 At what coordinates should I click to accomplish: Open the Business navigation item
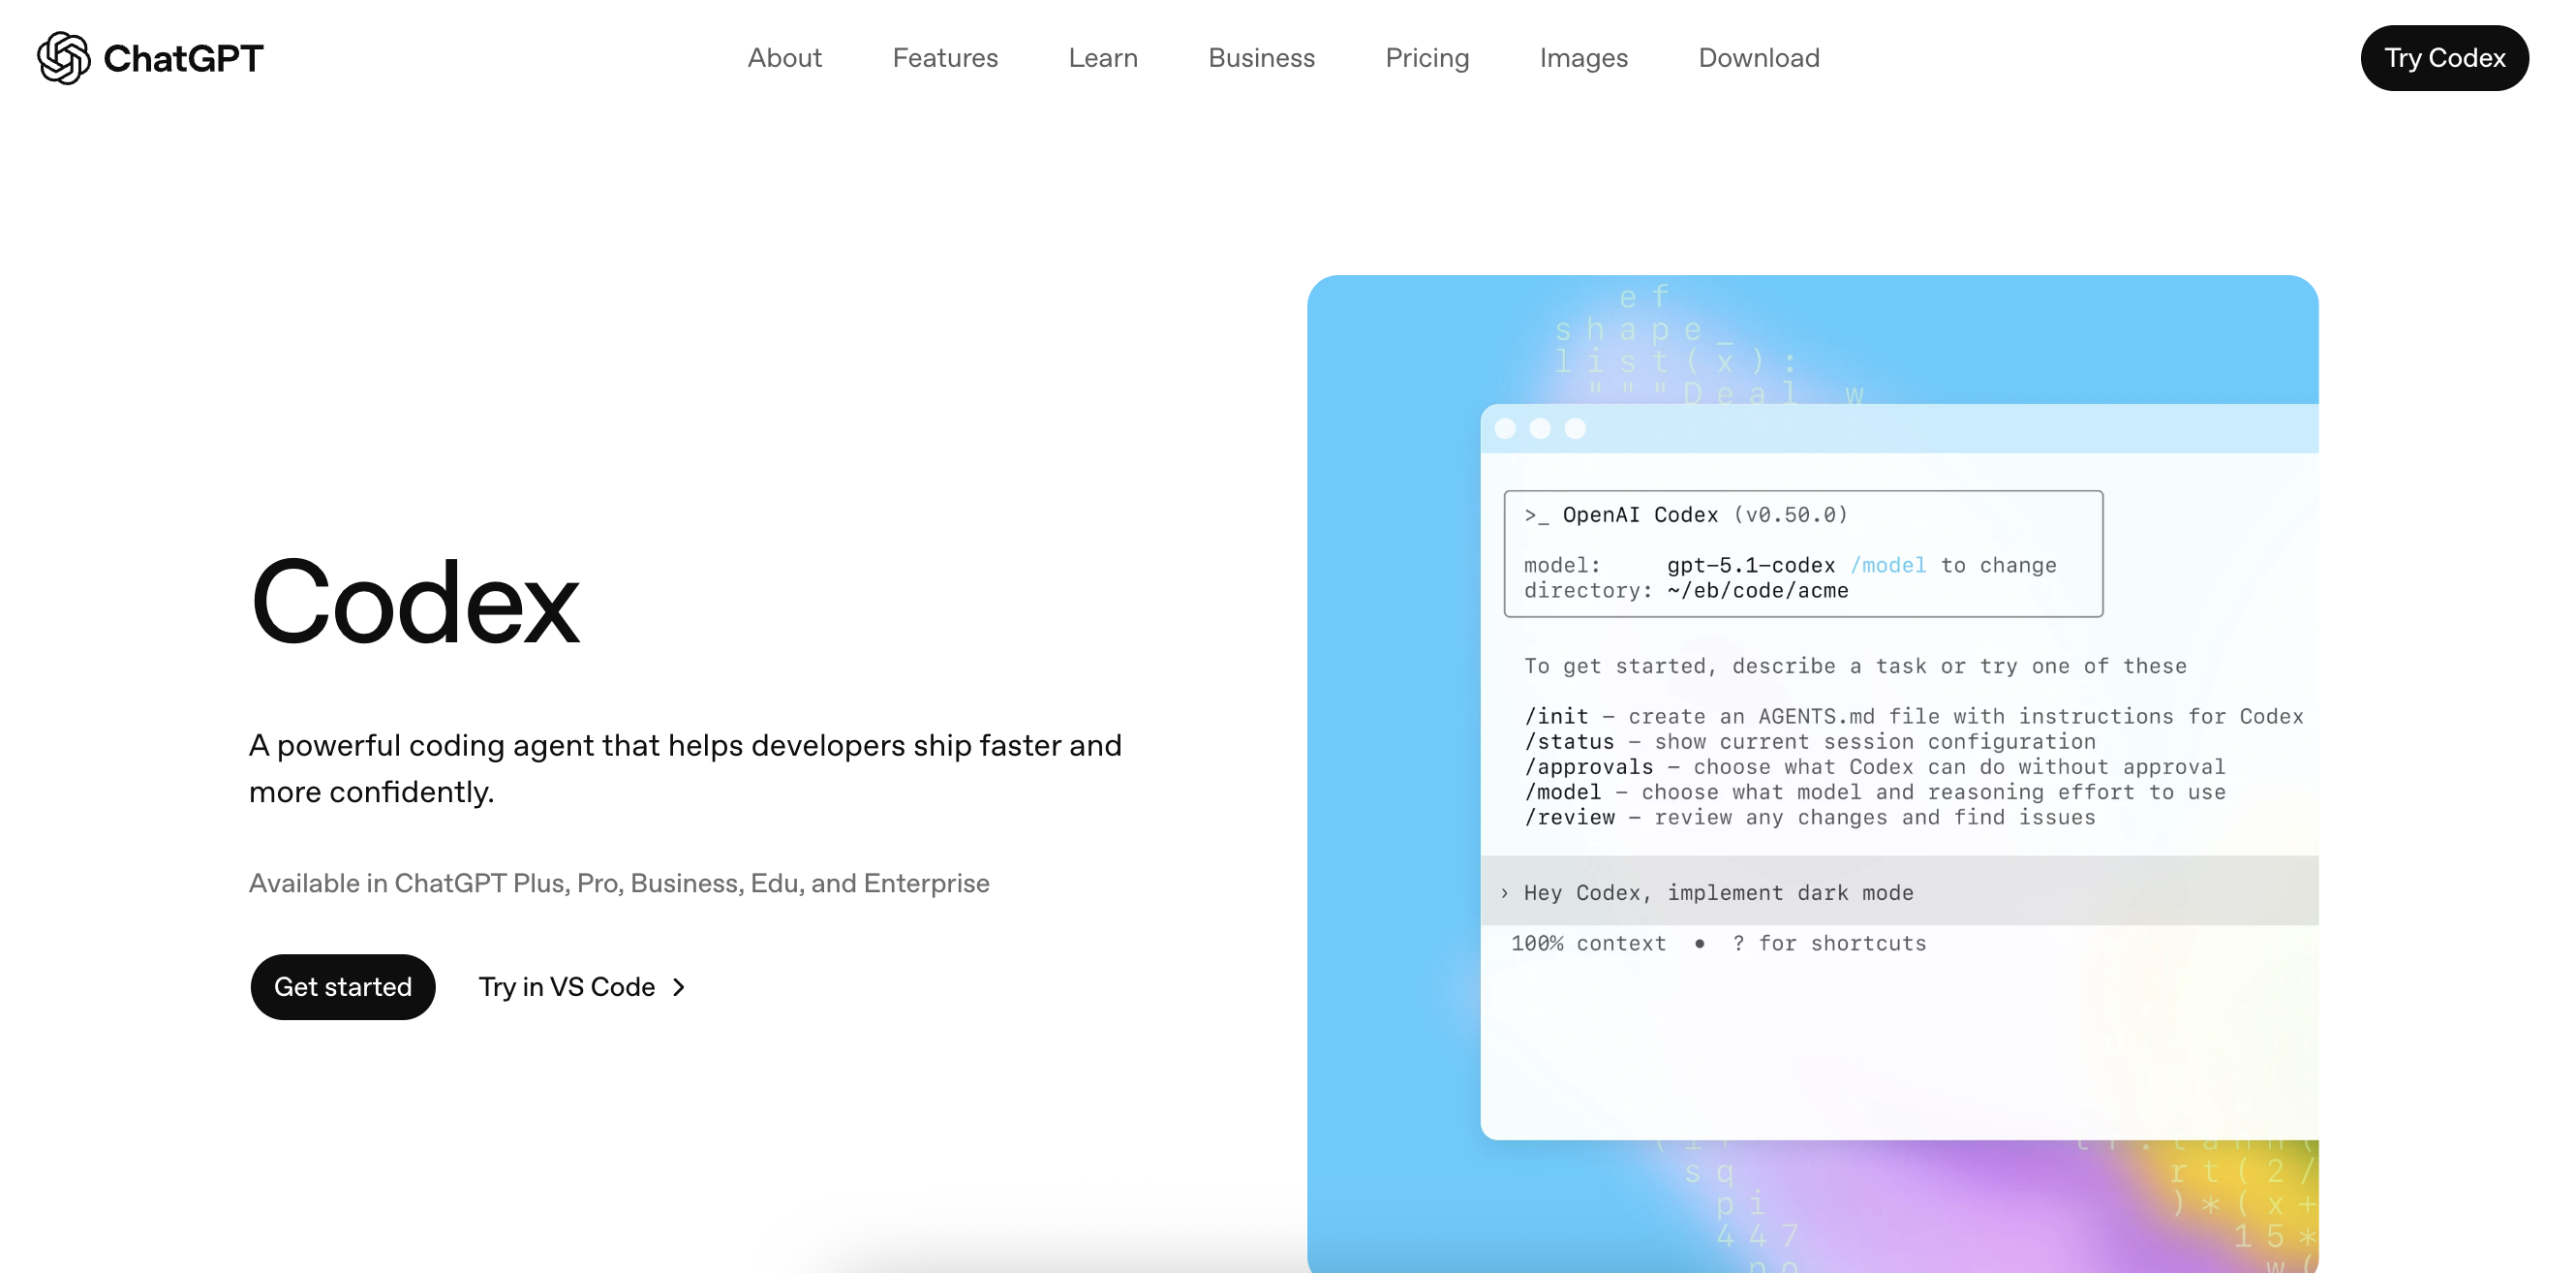[x=1261, y=58]
